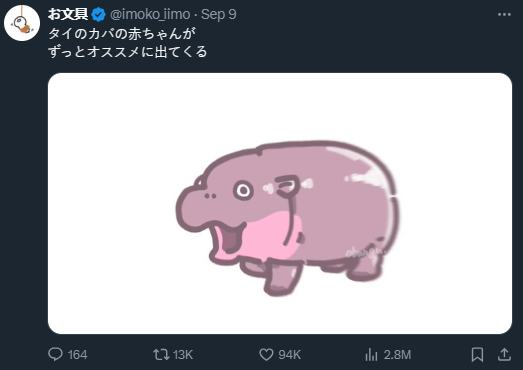
Task: Open the お文具 profile avatar
Action: [x=22, y=23]
